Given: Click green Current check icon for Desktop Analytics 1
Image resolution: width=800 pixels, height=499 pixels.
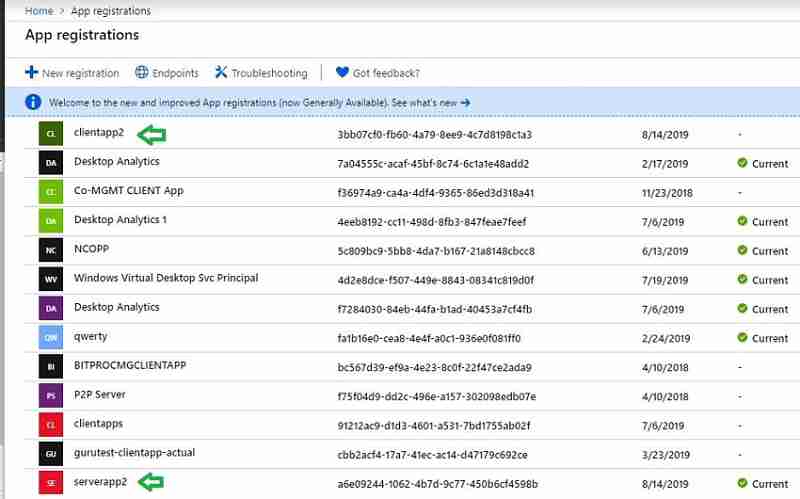Looking at the screenshot, I should click(x=742, y=221).
